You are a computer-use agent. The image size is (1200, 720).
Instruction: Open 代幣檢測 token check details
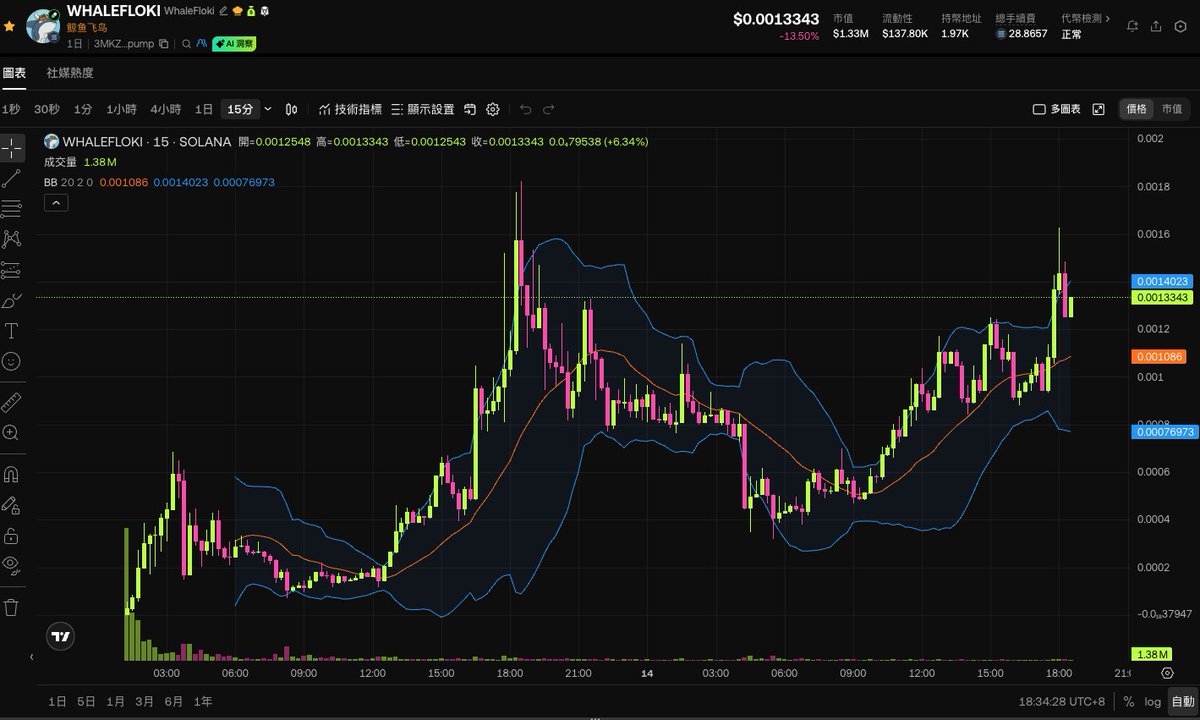1085,18
